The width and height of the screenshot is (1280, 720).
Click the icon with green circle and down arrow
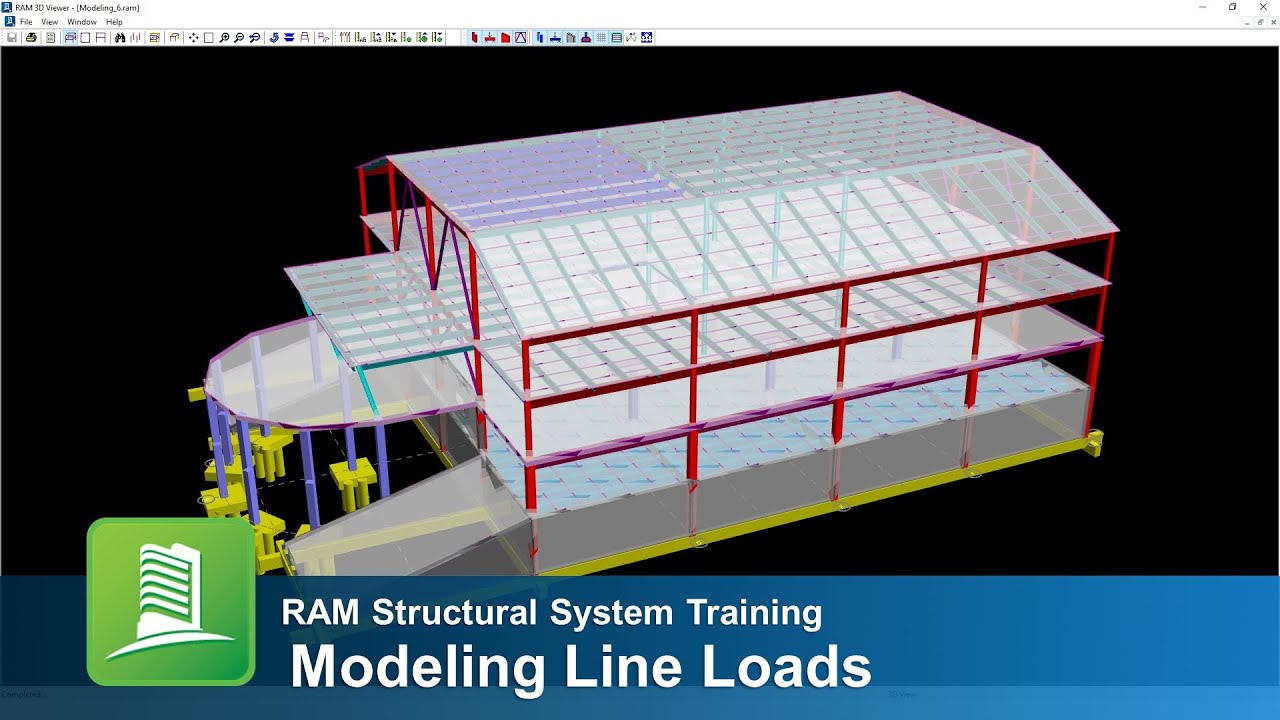[439, 38]
